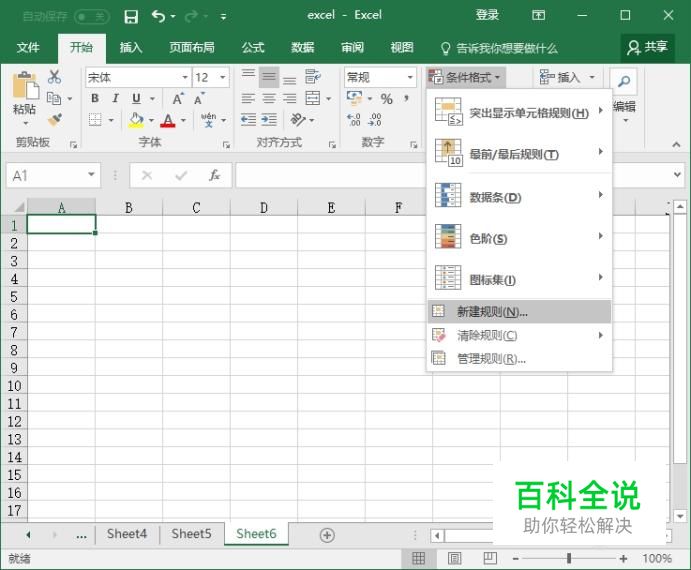The image size is (691, 570).
Task: Switch to Sheet4 tab
Action: [127, 534]
